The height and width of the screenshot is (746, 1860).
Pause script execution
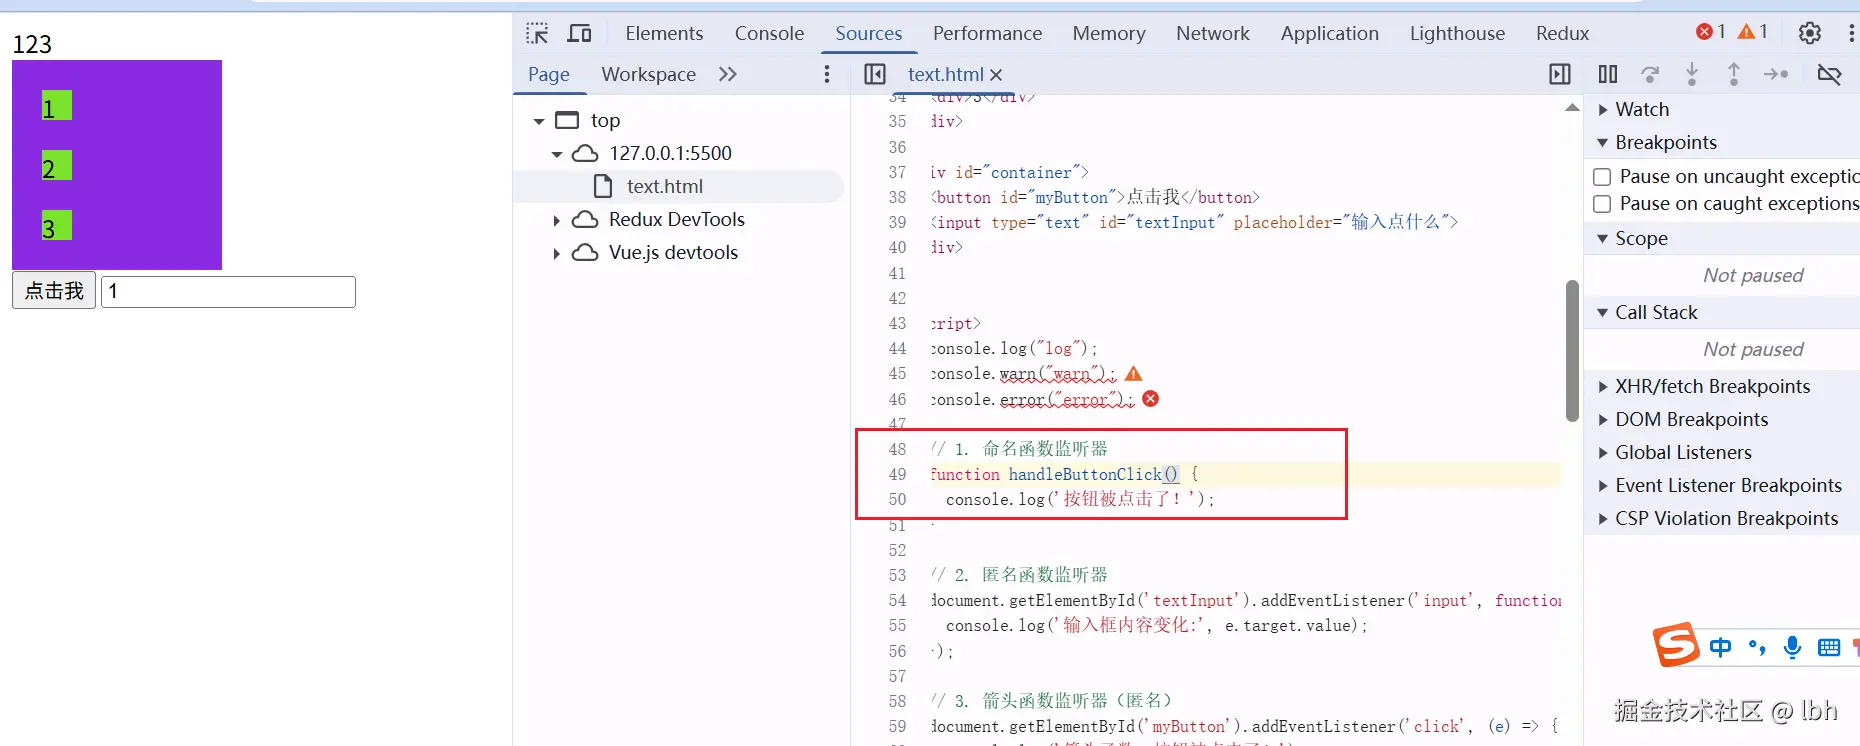coord(1608,74)
